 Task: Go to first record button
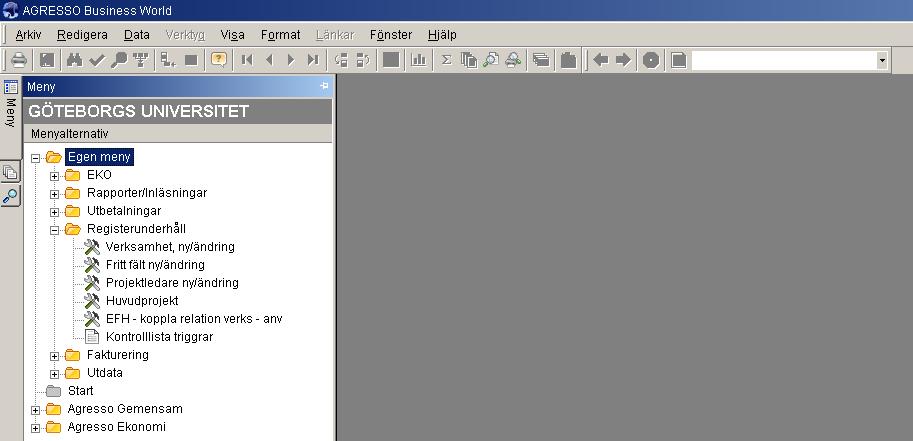click(247, 60)
